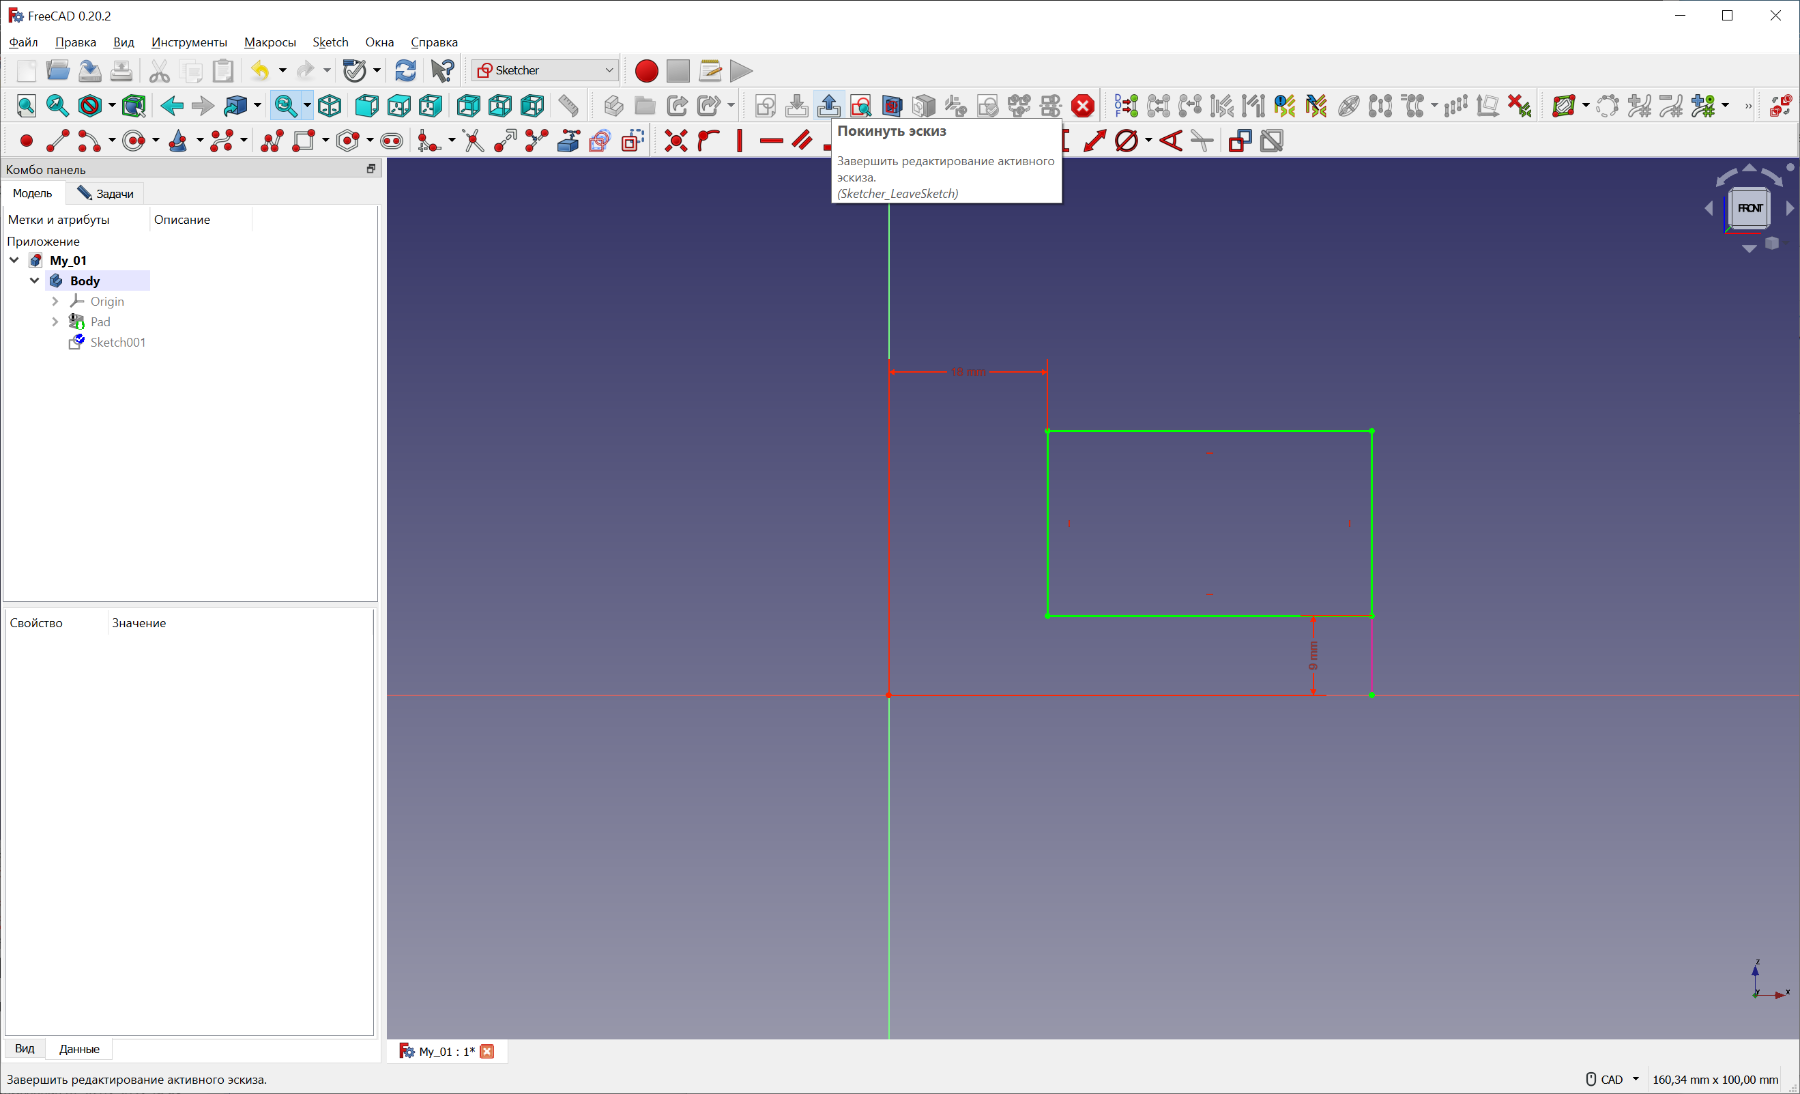This screenshot has width=1800, height=1094.
Task: Click the View Section icon
Action: pyautogui.click(x=892, y=105)
